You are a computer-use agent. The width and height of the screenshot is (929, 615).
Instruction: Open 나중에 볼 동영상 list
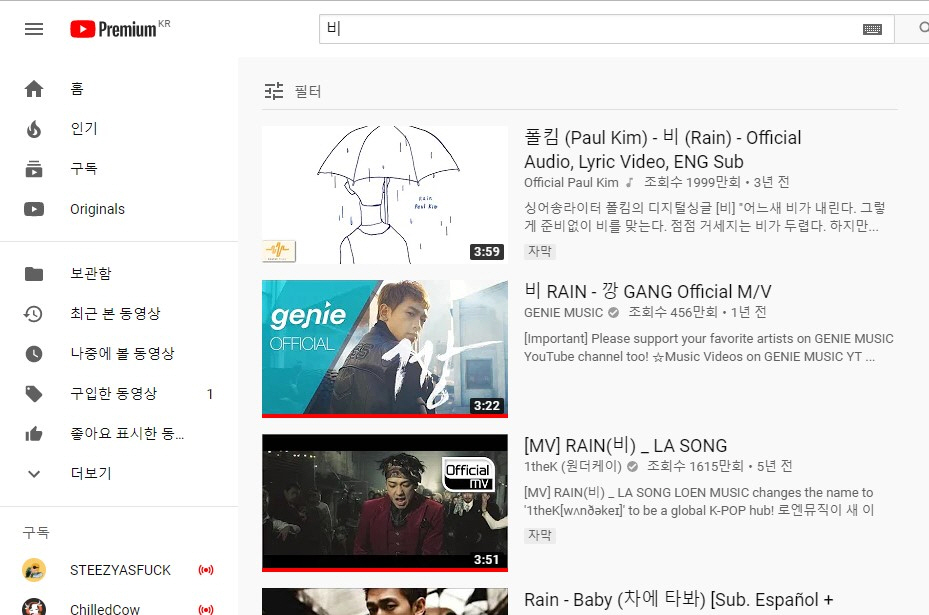[122, 354]
